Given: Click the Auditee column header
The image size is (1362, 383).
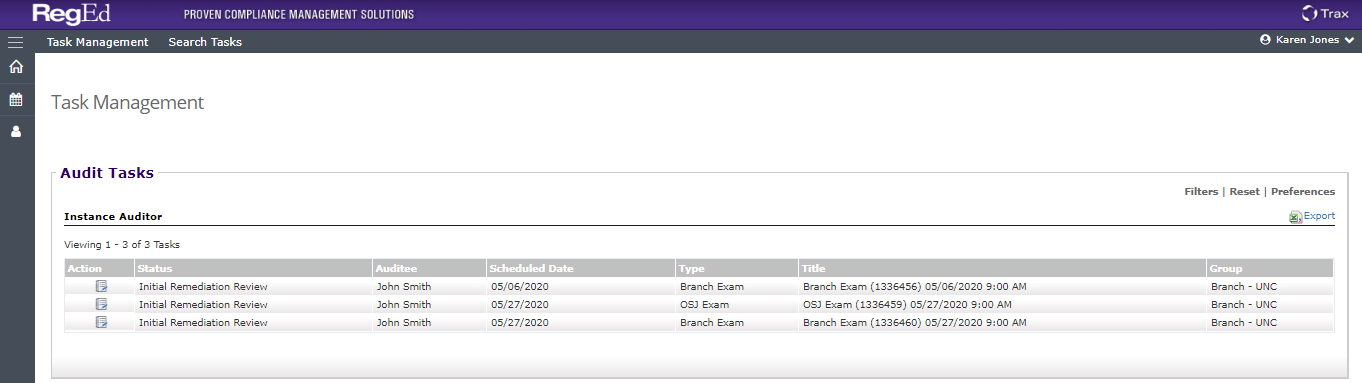Looking at the screenshot, I should [x=396, y=269].
